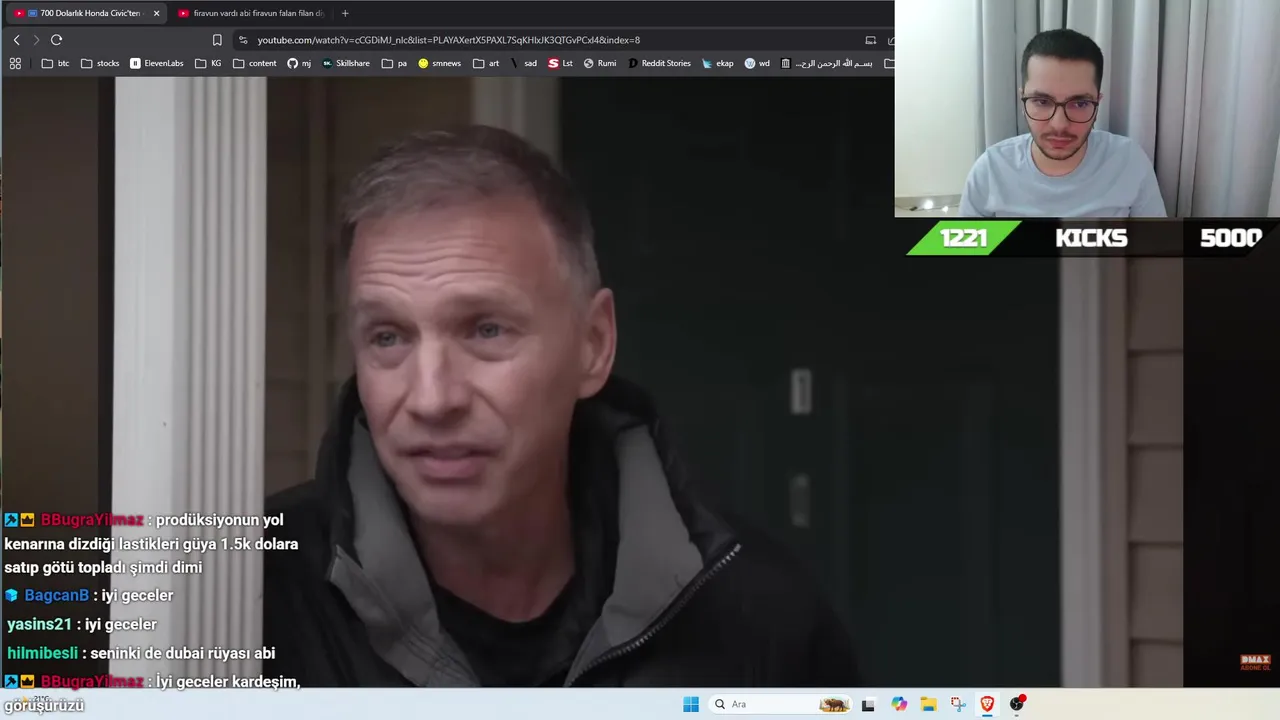1280x720 pixels.
Task: Open the stocks bookmark folder
Action: pyautogui.click(x=100, y=63)
